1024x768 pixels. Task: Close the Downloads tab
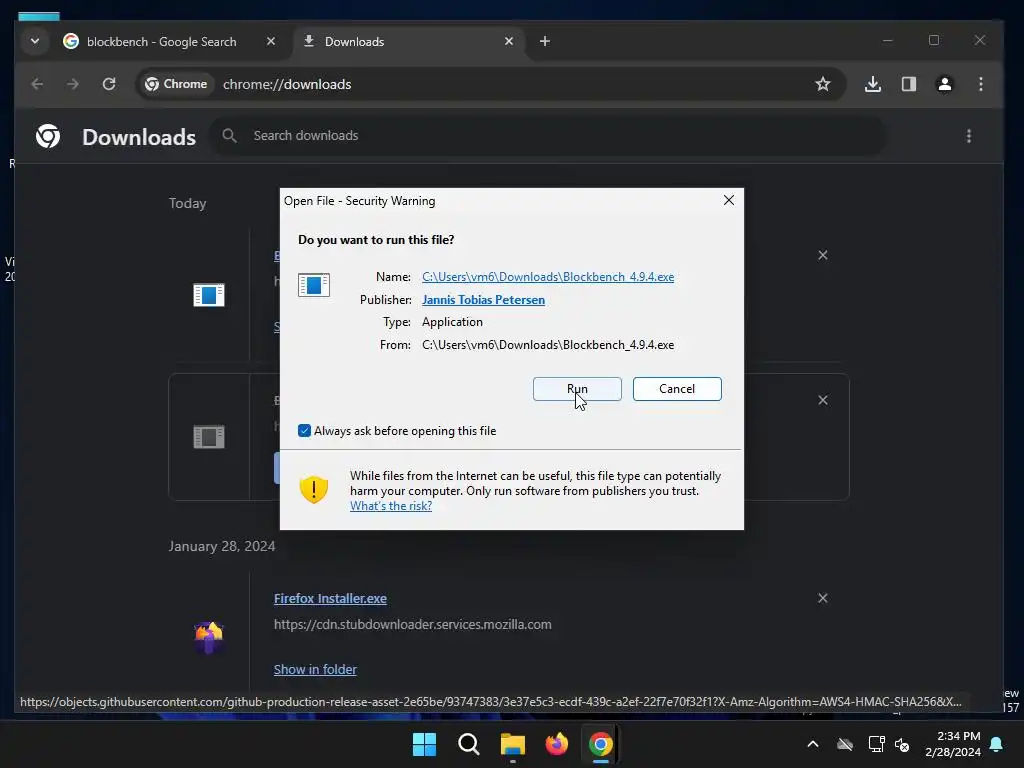click(509, 41)
